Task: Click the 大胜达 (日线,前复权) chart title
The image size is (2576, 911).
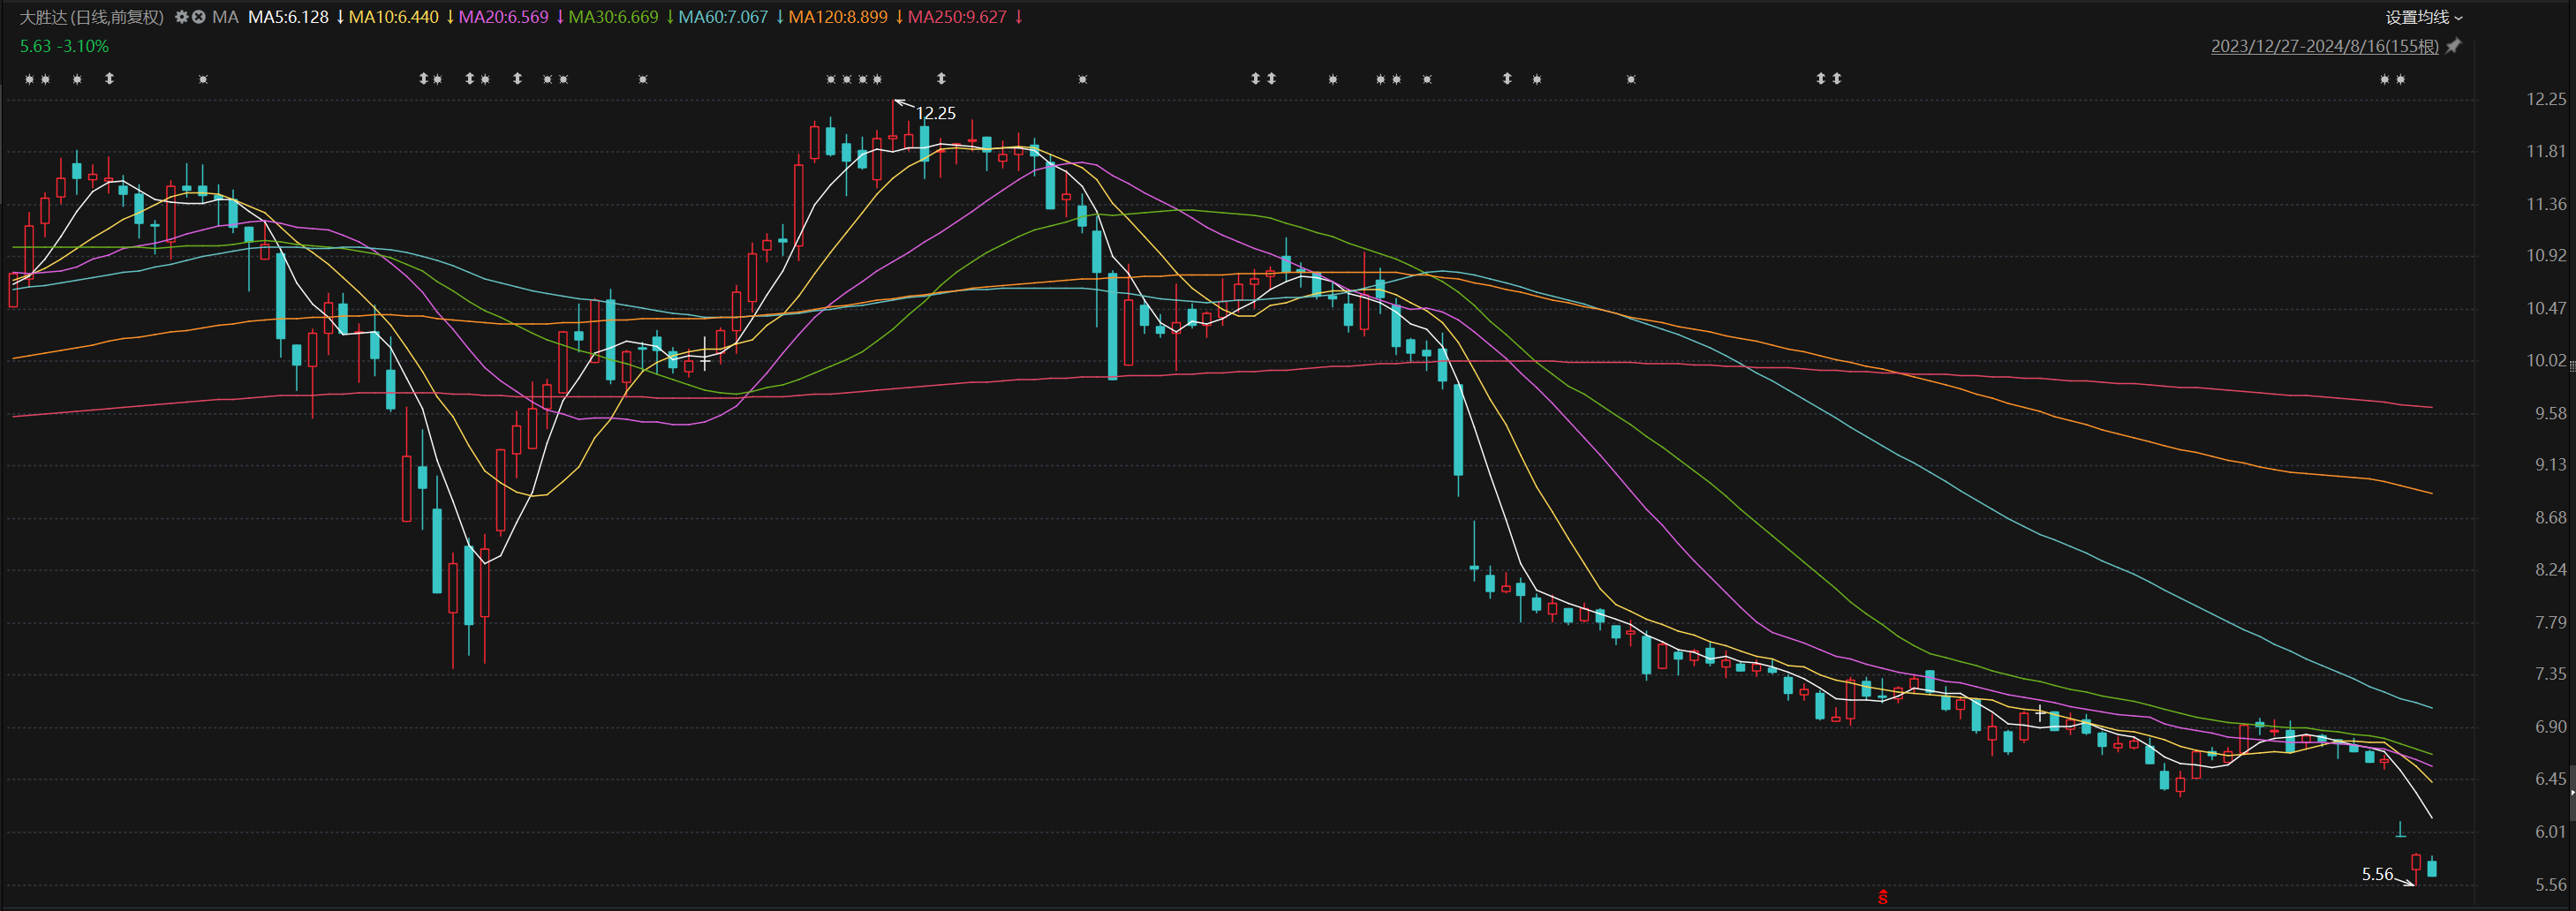Action: tap(91, 17)
